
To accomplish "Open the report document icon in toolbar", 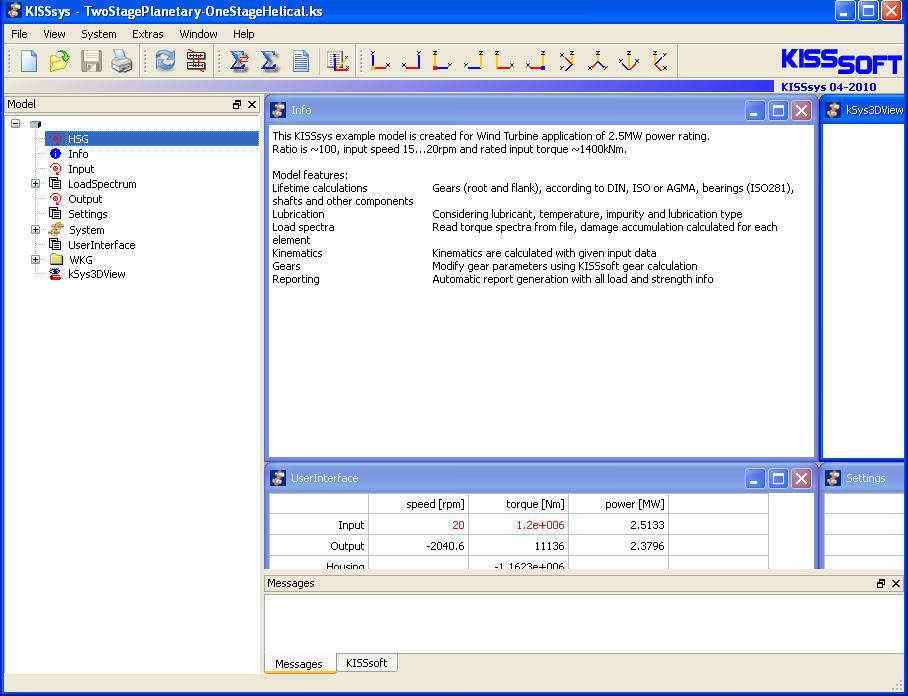I will pos(301,61).
